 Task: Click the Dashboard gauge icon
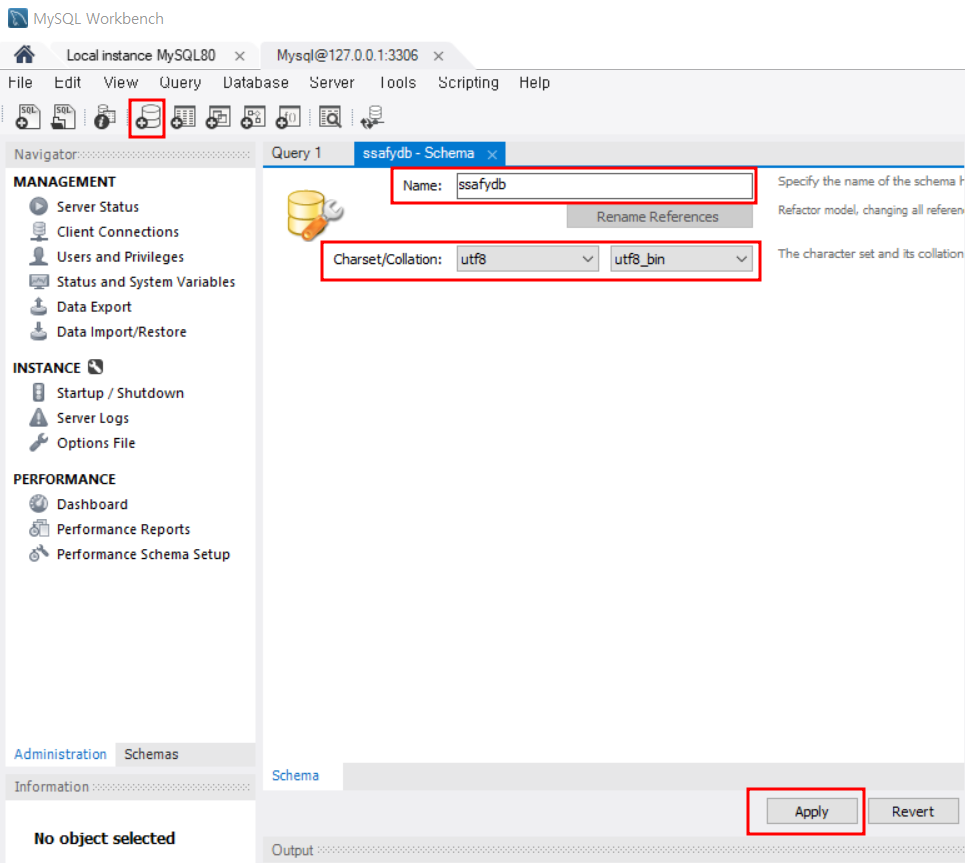pyautogui.click(x=38, y=504)
